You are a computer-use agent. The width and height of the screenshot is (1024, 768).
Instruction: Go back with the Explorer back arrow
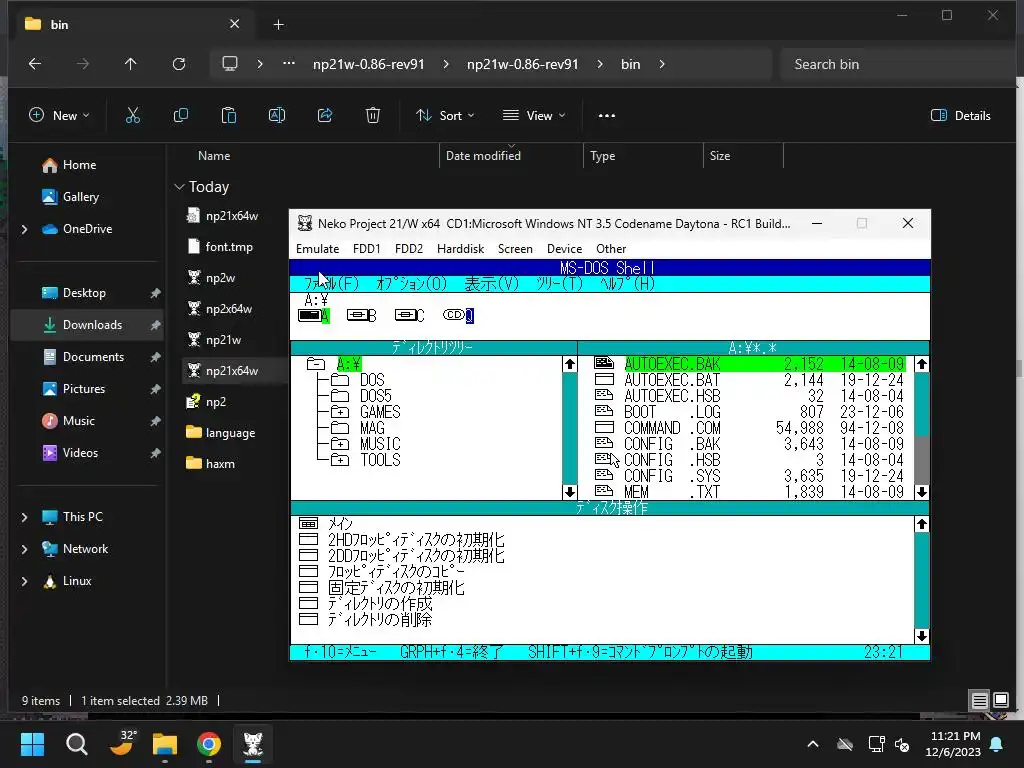[35, 64]
